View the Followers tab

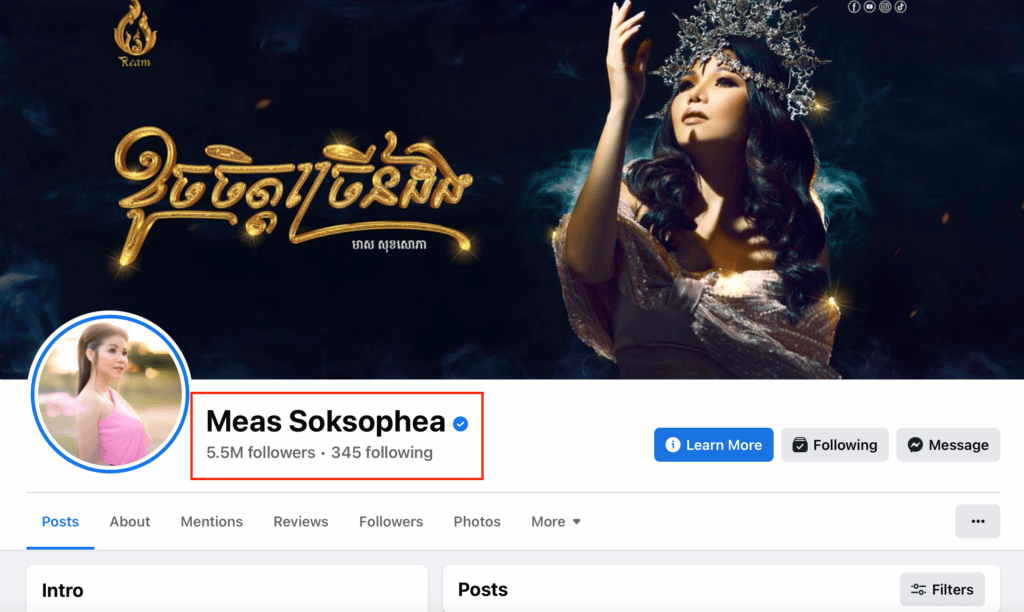(391, 521)
